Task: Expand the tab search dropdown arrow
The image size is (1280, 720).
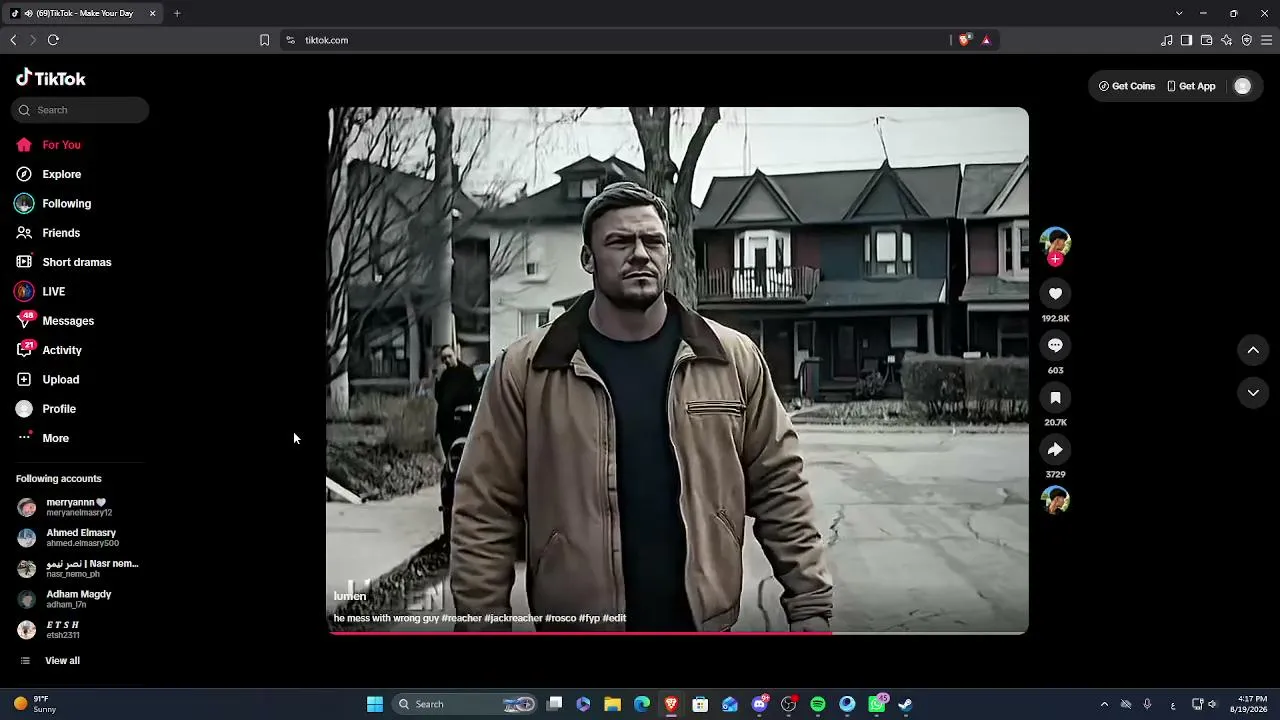Action: coord(1179,13)
